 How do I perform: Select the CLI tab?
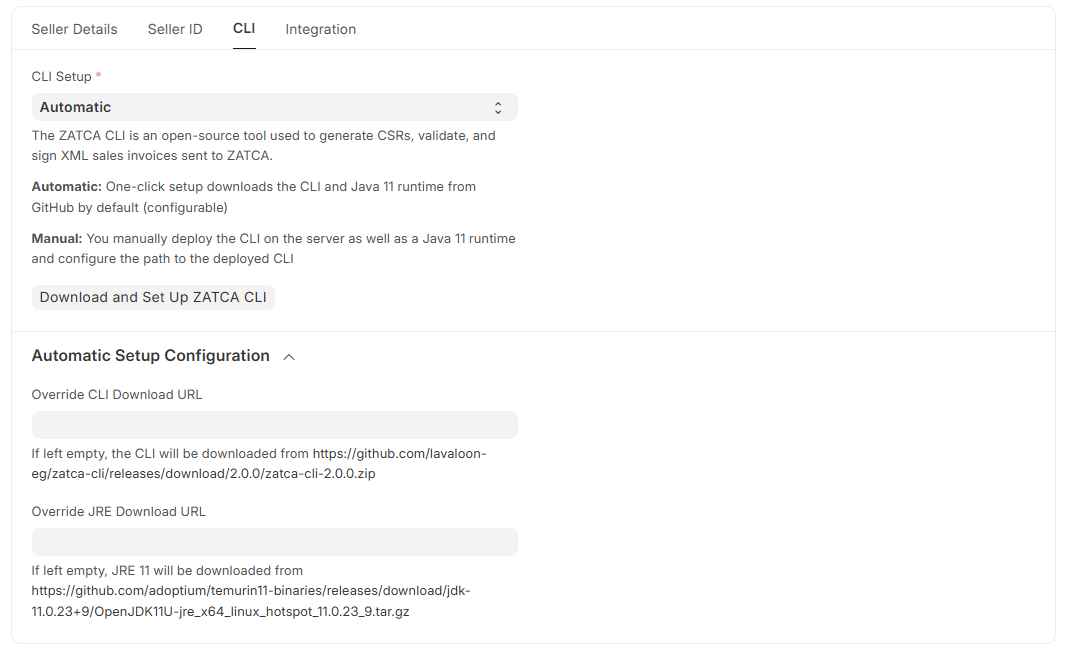pyautogui.click(x=244, y=28)
